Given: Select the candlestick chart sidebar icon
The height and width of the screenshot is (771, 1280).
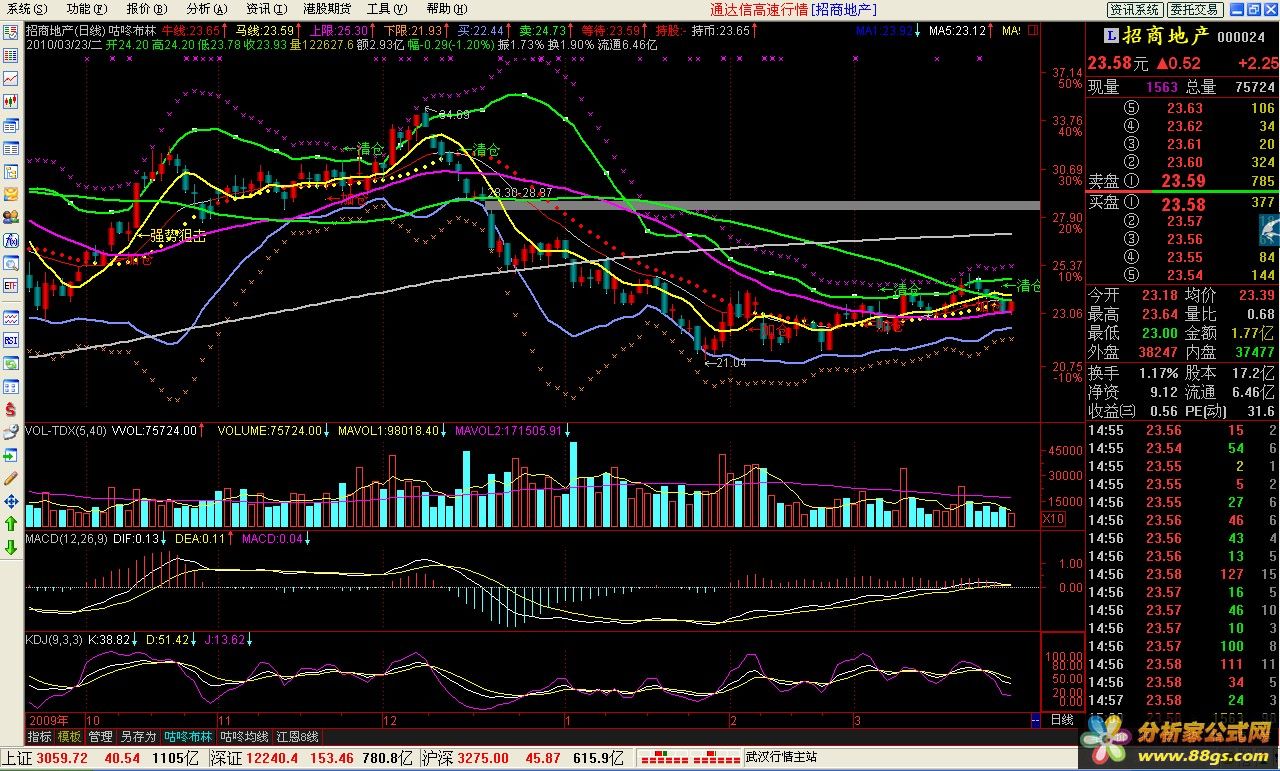Looking at the screenshot, I should 10,101.
